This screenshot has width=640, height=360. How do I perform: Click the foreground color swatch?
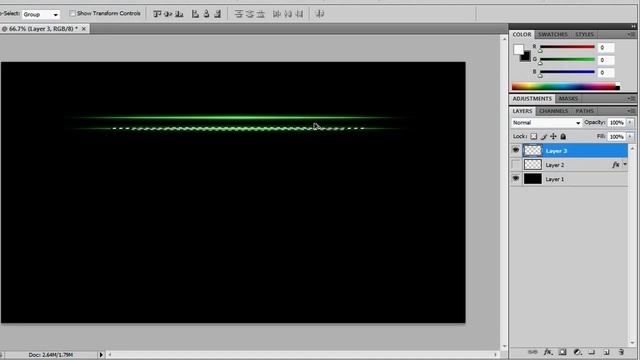pyautogui.click(x=518, y=50)
